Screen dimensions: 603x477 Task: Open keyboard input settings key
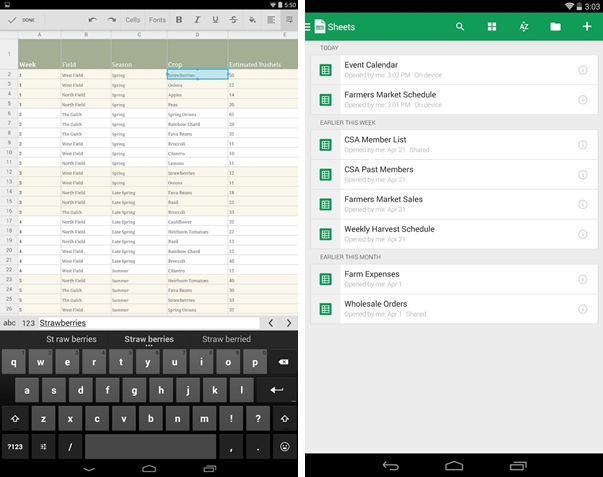coord(43,447)
